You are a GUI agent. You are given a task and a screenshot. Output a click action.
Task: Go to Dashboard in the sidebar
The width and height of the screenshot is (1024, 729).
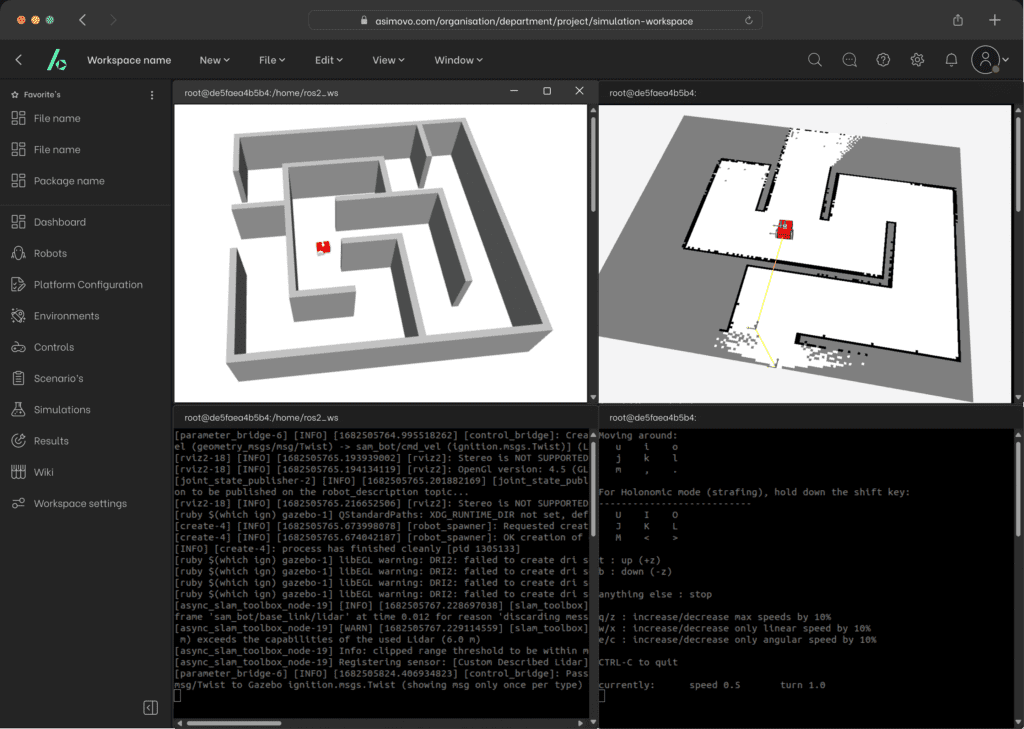pyautogui.click(x=59, y=222)
